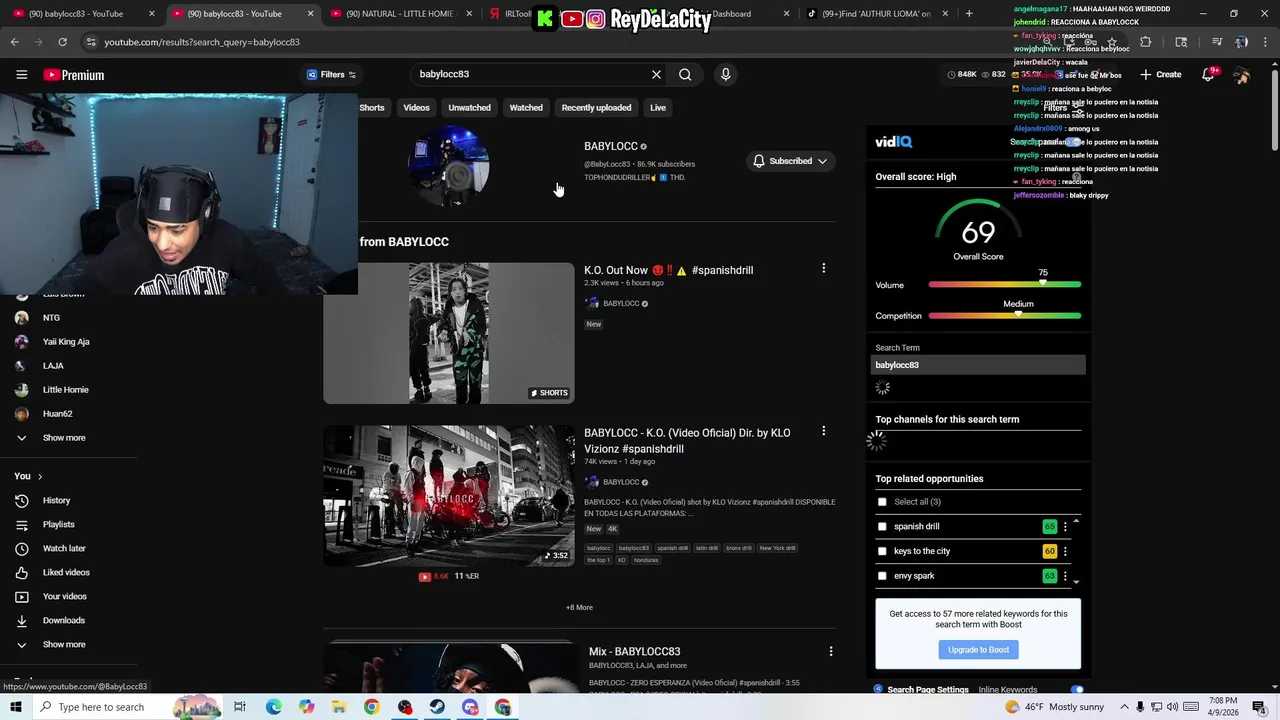Open the YouTube guide hamburger menu
Viewport: 1280px width, 720px height.
pos(21,74)
